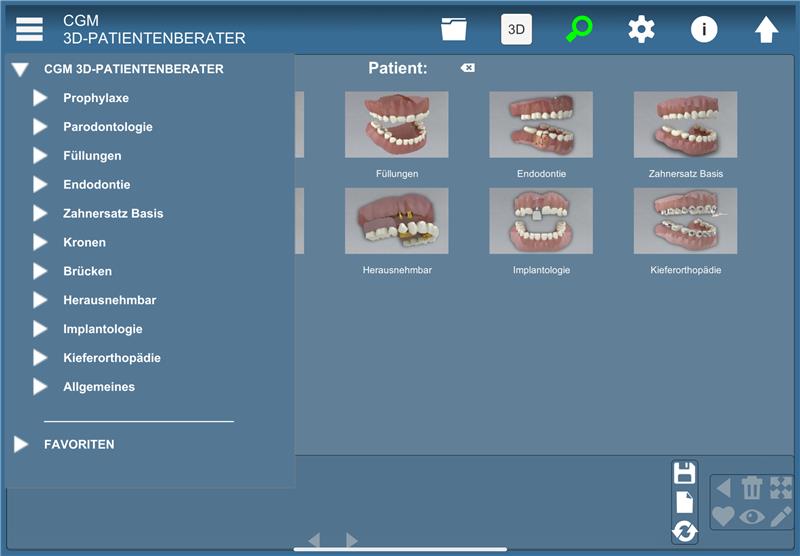
Task: Expand the Prophylaxe tree arrow
Action: (x=40, y=98)
